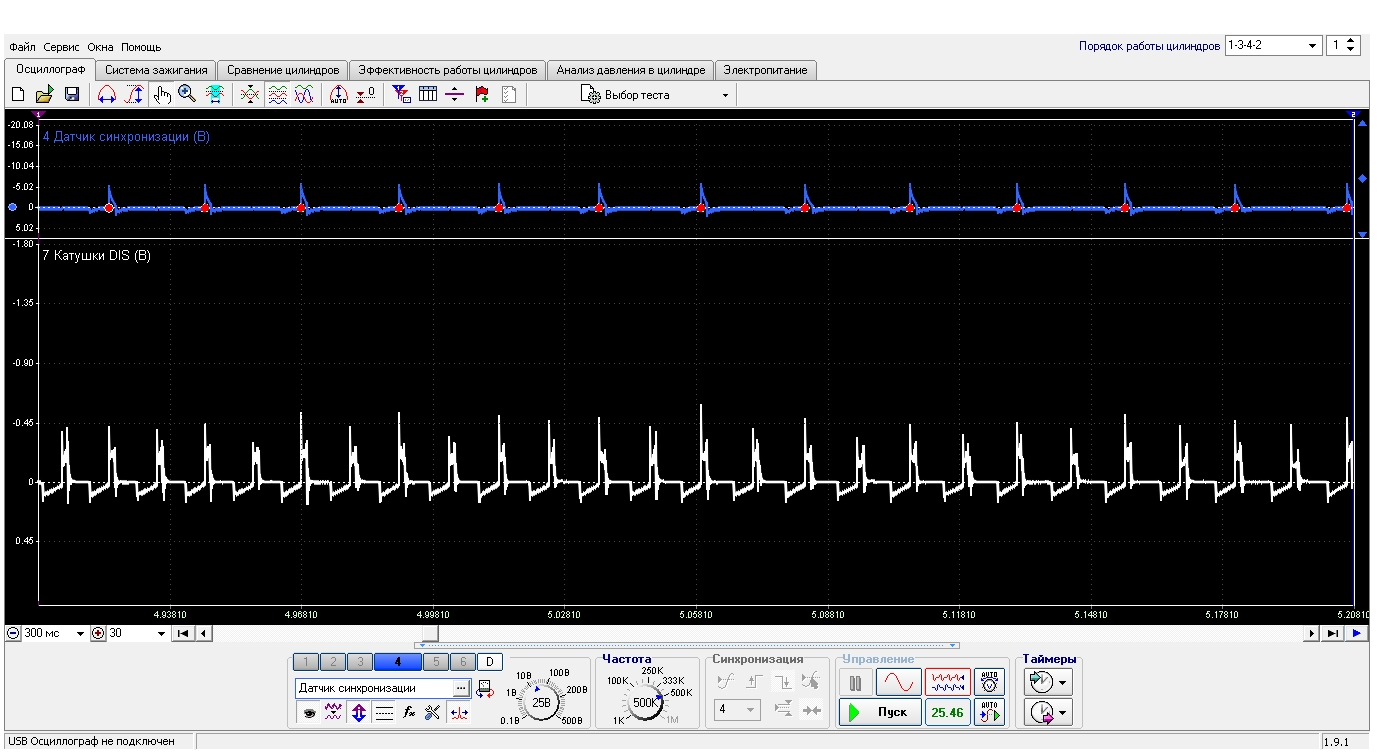Toggle channel 5 button
1382x754 pixels.
(x=435, y=662)
